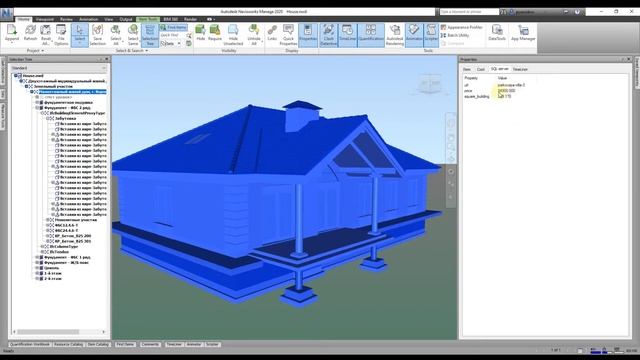Expand the Select & Search panel arrow
The height and width of the screenshot is (360, 640).
(147, 51)
